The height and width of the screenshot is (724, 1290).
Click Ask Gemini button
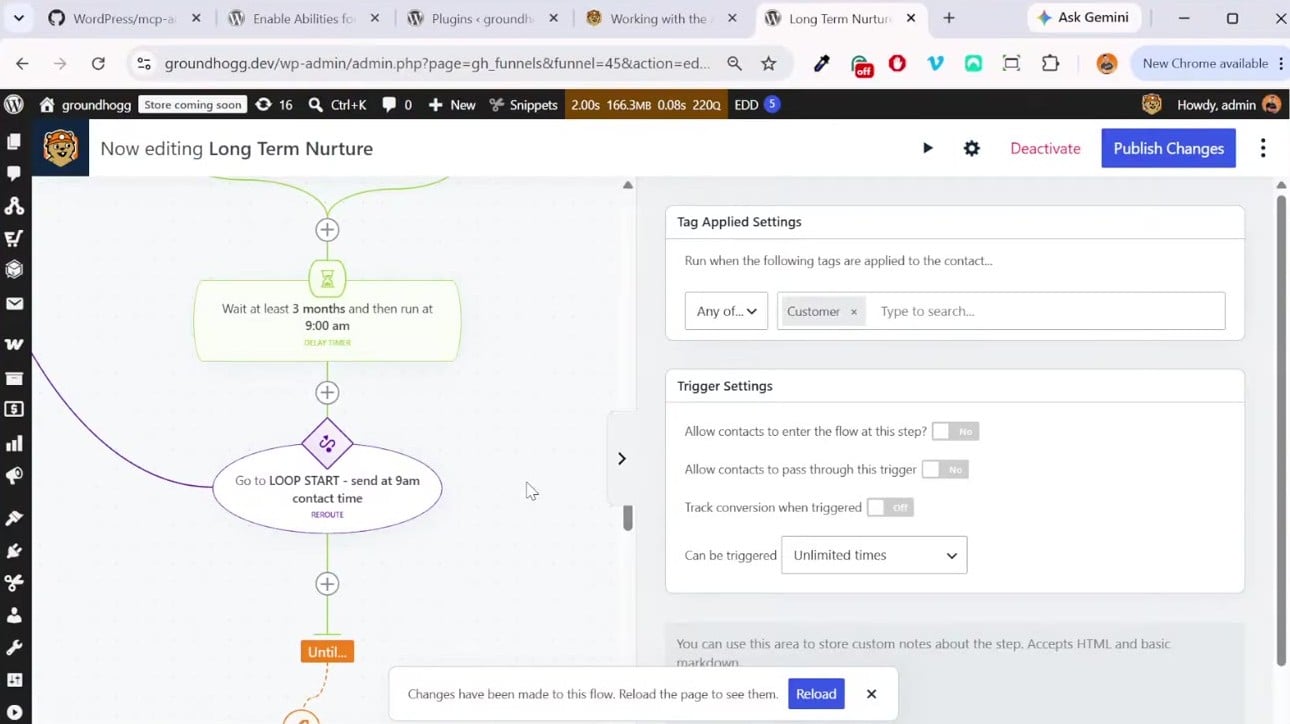click(x=1084, y=17)
